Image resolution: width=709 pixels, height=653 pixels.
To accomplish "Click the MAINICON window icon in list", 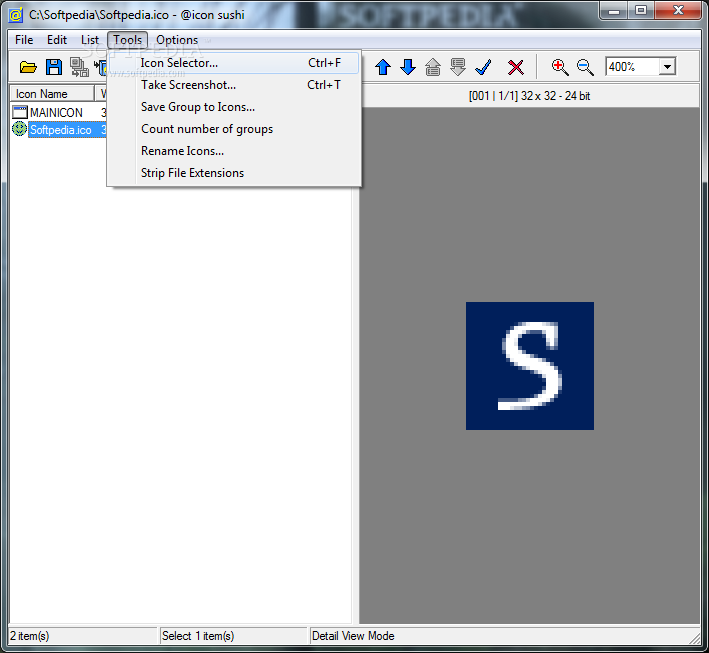I will tap(20, 112).
